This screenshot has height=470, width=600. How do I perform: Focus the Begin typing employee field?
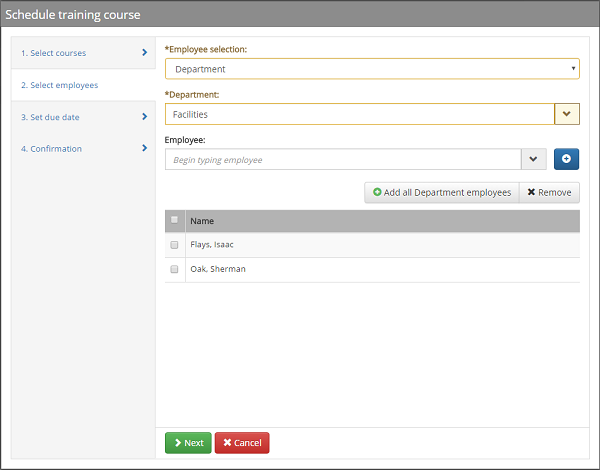coord(342,160)
